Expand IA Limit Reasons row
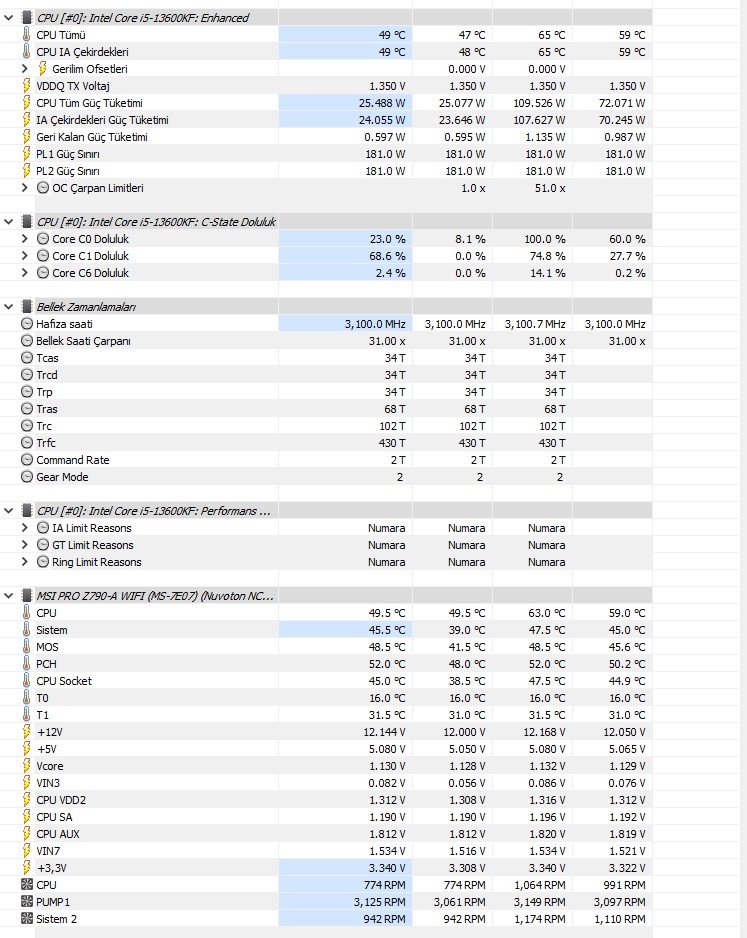Screen dimensions: 747x938 click(x=25, y=528)
